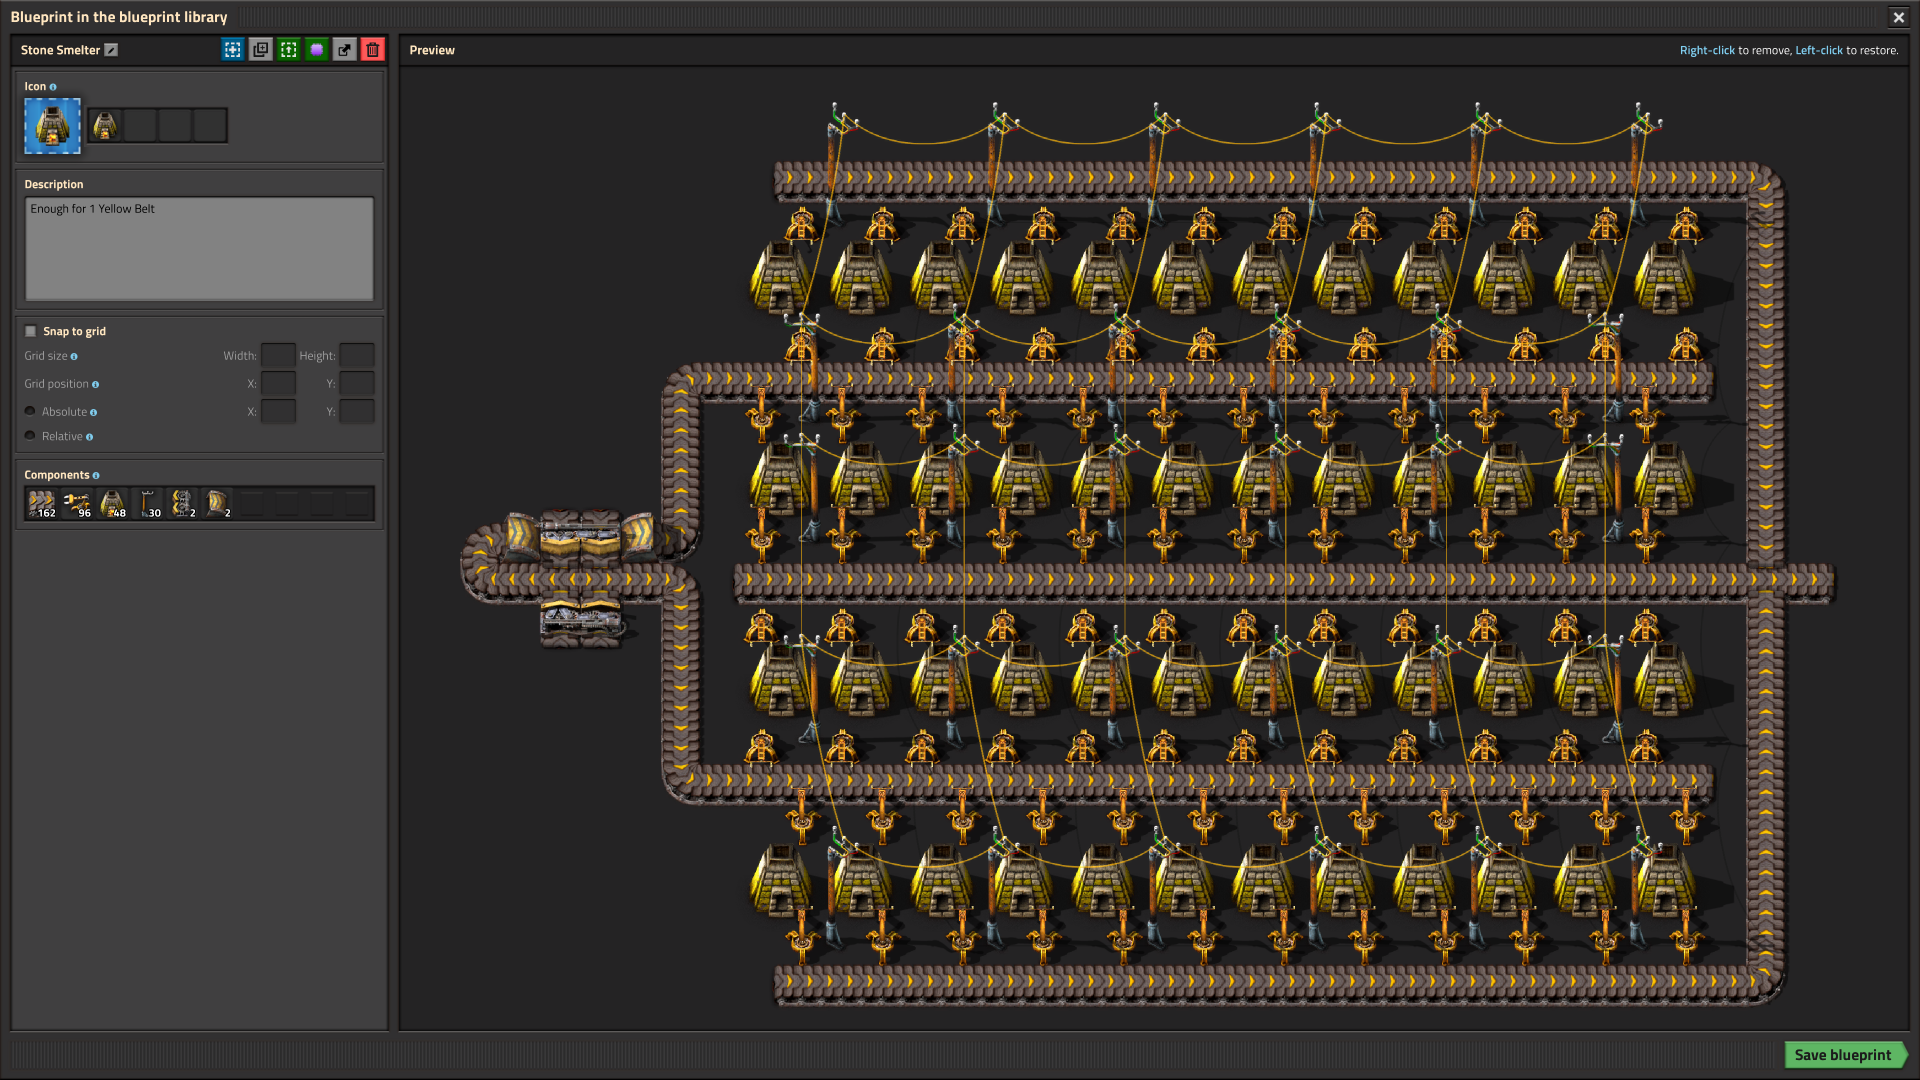The image size is (1920, 1080).
Task: Click the stone furnace component showing 48
Action: pyautogui.click(x=113, y=504)
